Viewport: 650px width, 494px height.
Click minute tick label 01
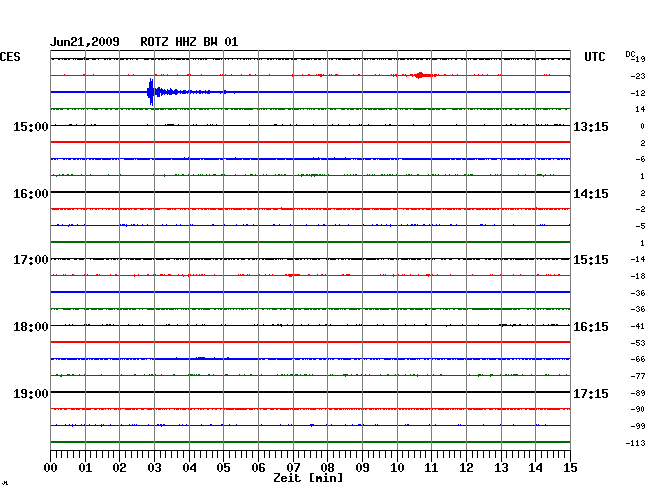[85, 467]
